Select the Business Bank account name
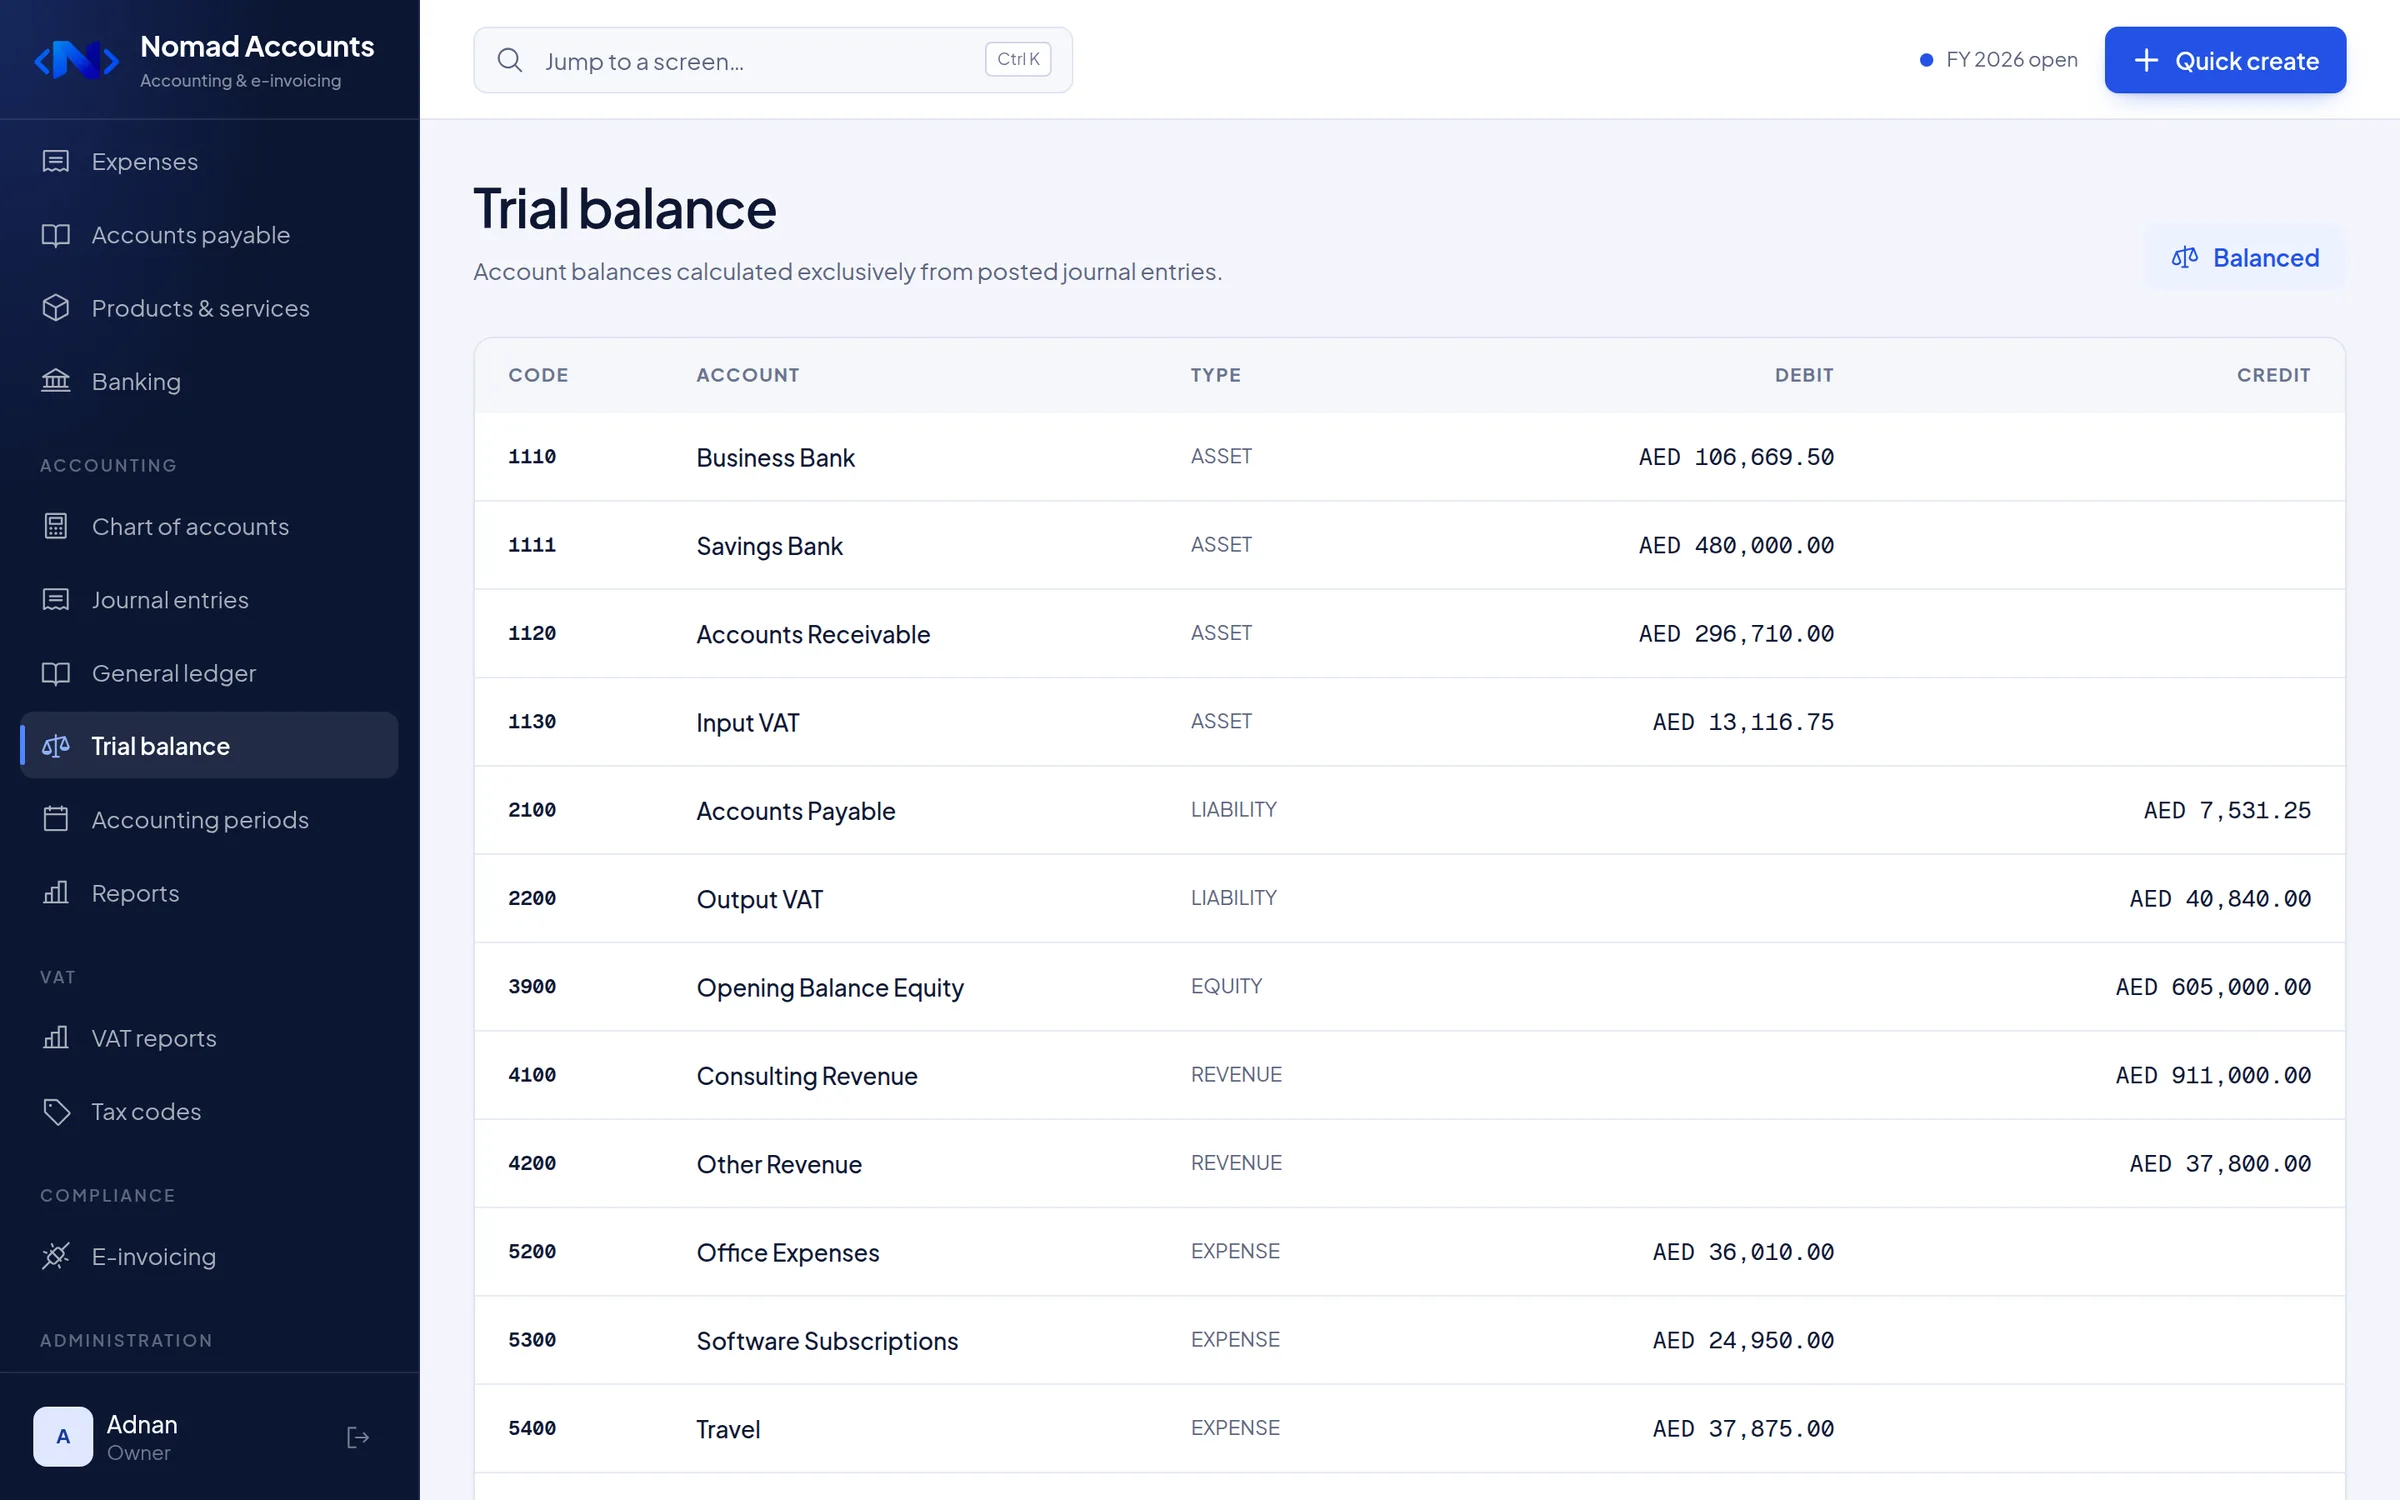The image size is (2400, 1500). (775, 458)
